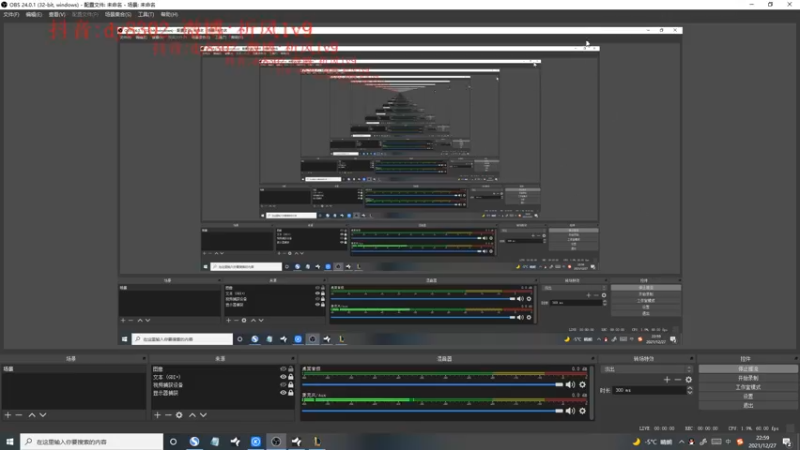Toggle lock on Video Capture Device source
The image size is (800, 450).
tap(291, 385)
